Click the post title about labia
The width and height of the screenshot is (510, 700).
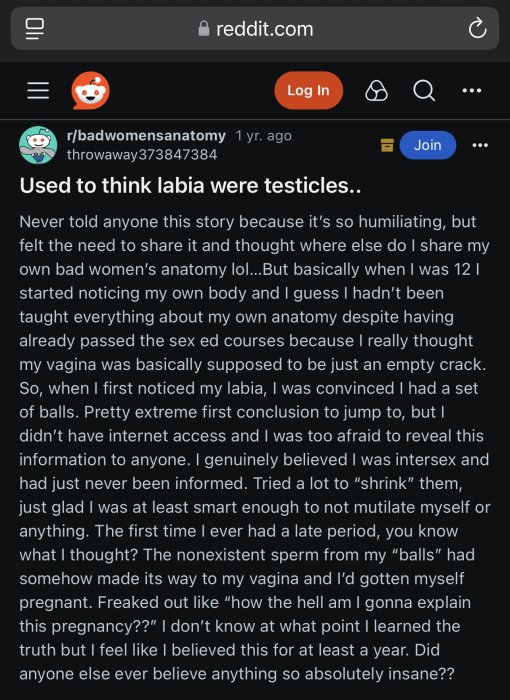point(190,185)
